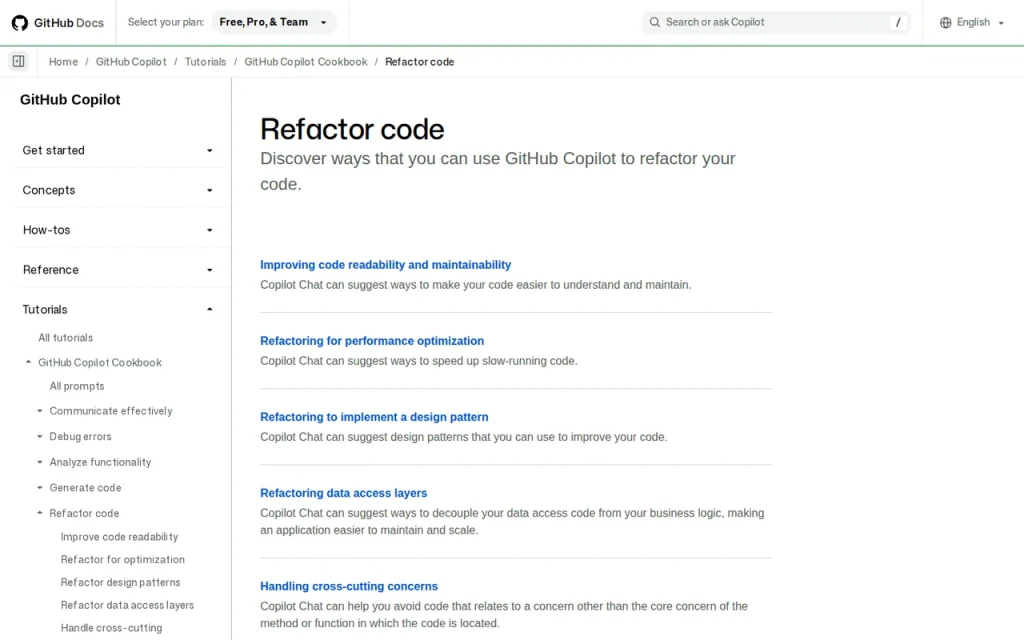The image size is (1024, 640).
Task: Open Handling cross-cutting concerns article
Action: 349,586
